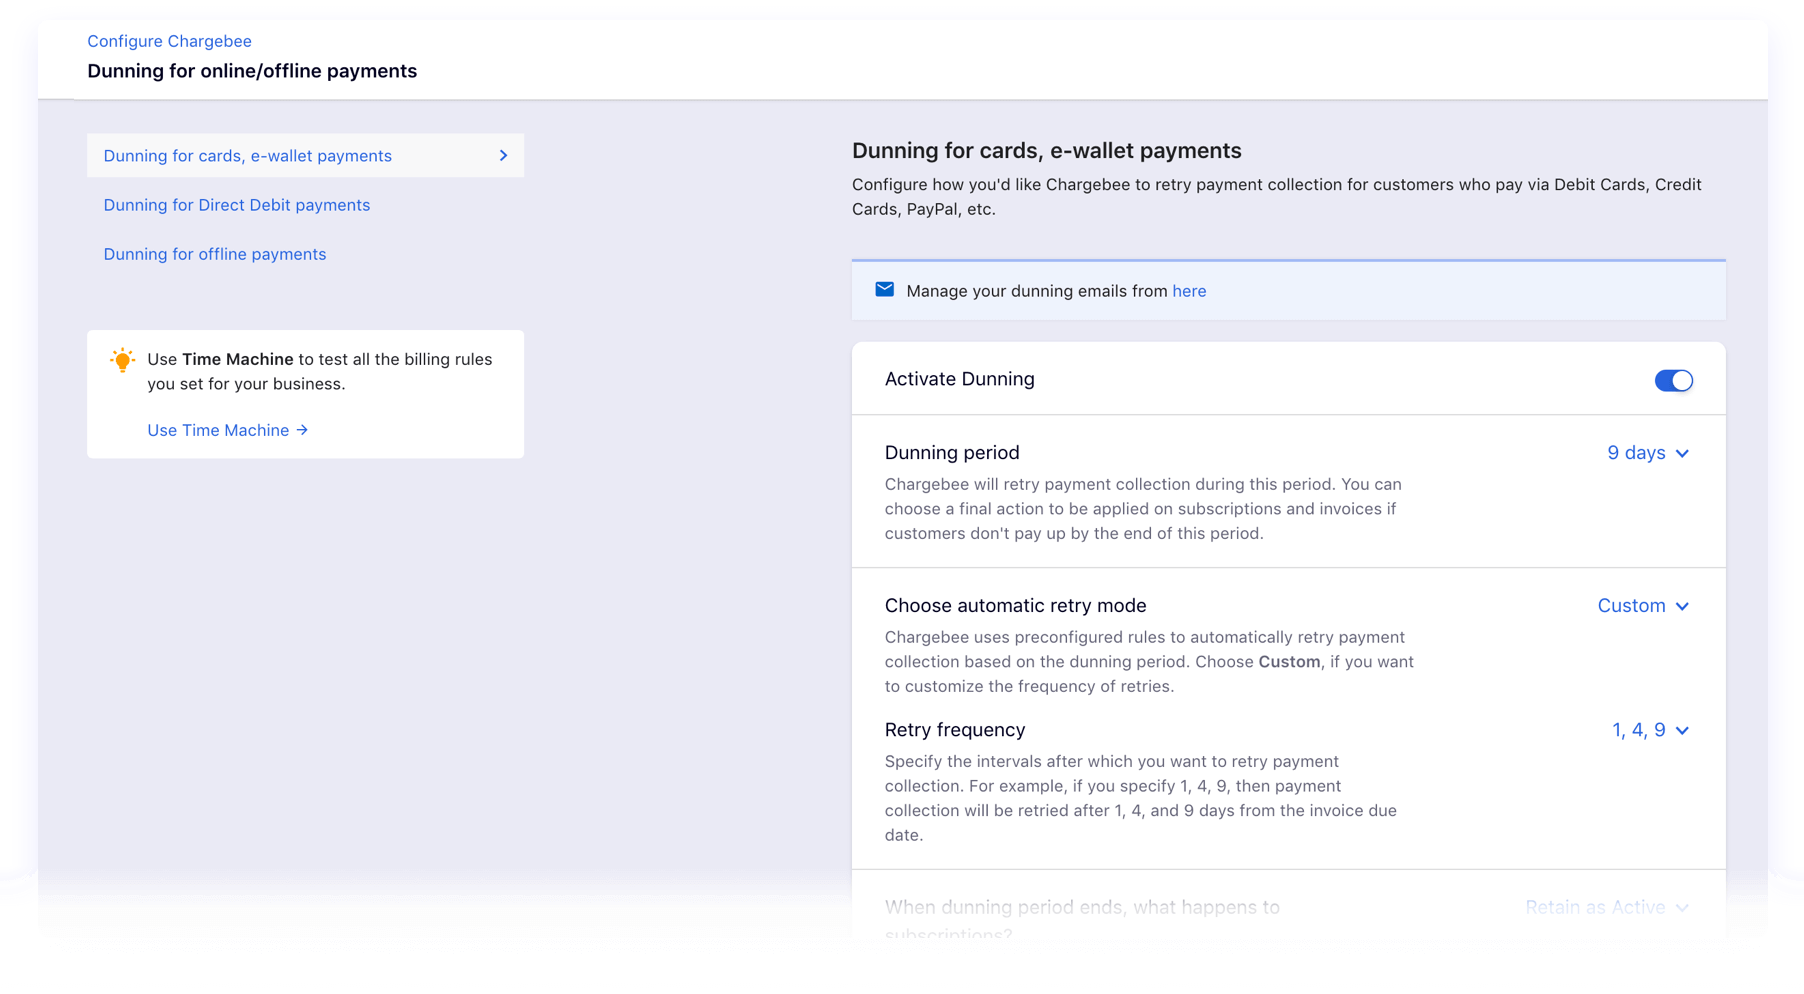Image resolution: width=1804 pixels, height=994 pixels.
Task: Click the Choose automatic retry mode label
Action: 1015,606
